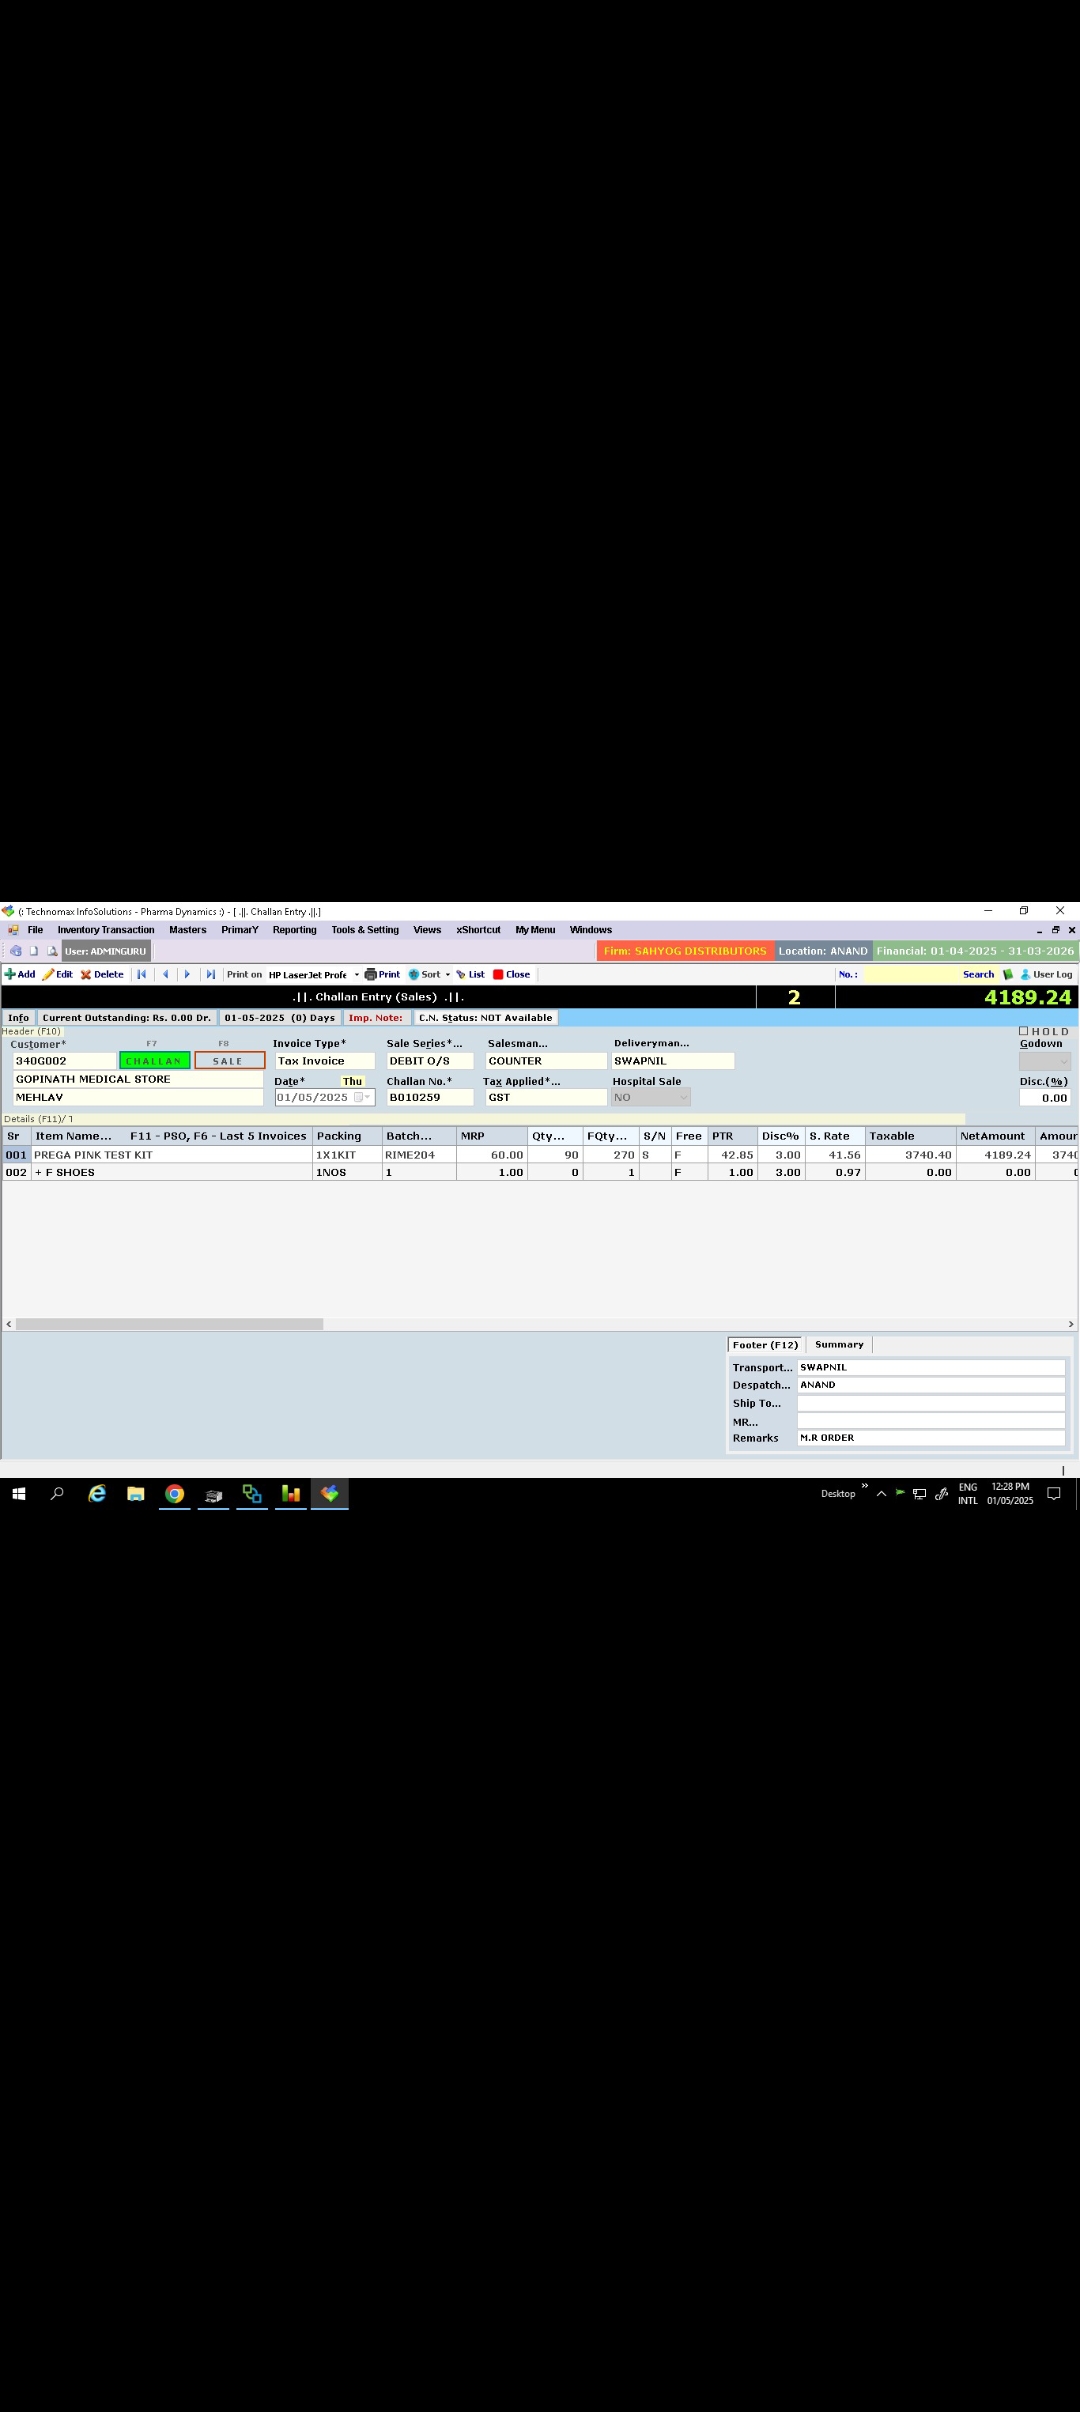This screenshot has width=1080, height=2412.
Task: Go to the first record arrow
Action: coord(142,974)
